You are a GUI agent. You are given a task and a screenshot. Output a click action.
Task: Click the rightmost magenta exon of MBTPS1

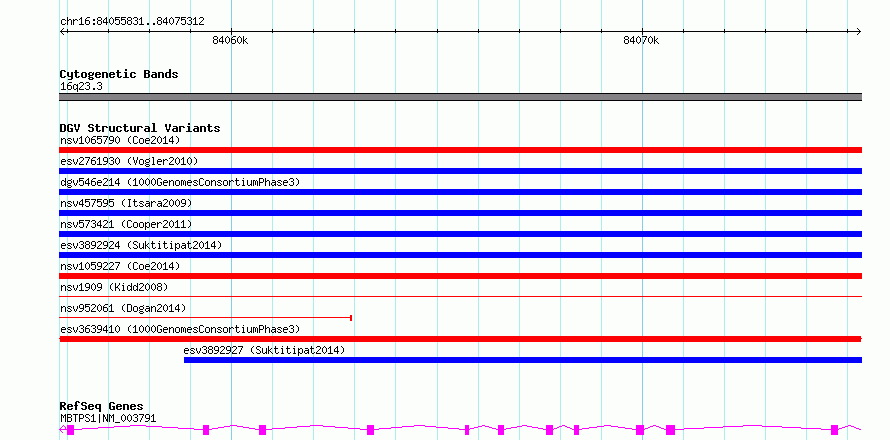834,430
